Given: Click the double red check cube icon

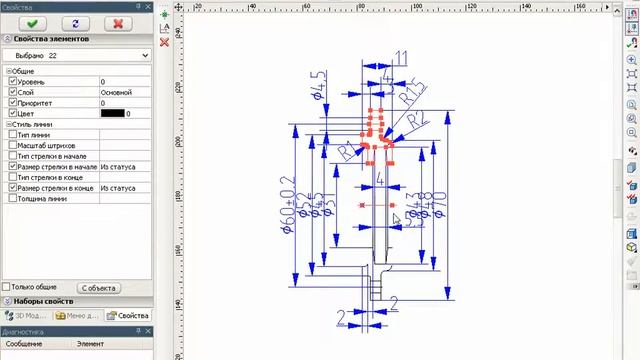Looking at the screenshot, I should [632, 199].
